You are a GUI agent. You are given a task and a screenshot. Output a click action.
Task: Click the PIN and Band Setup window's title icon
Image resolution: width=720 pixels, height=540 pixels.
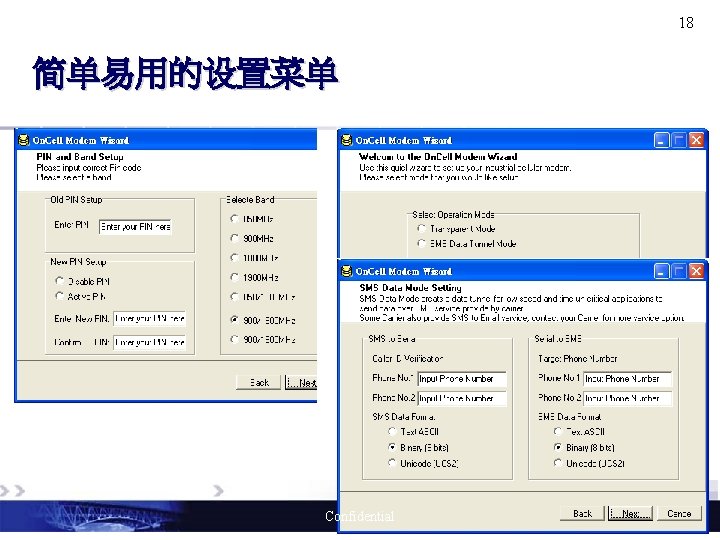point(23,140)
